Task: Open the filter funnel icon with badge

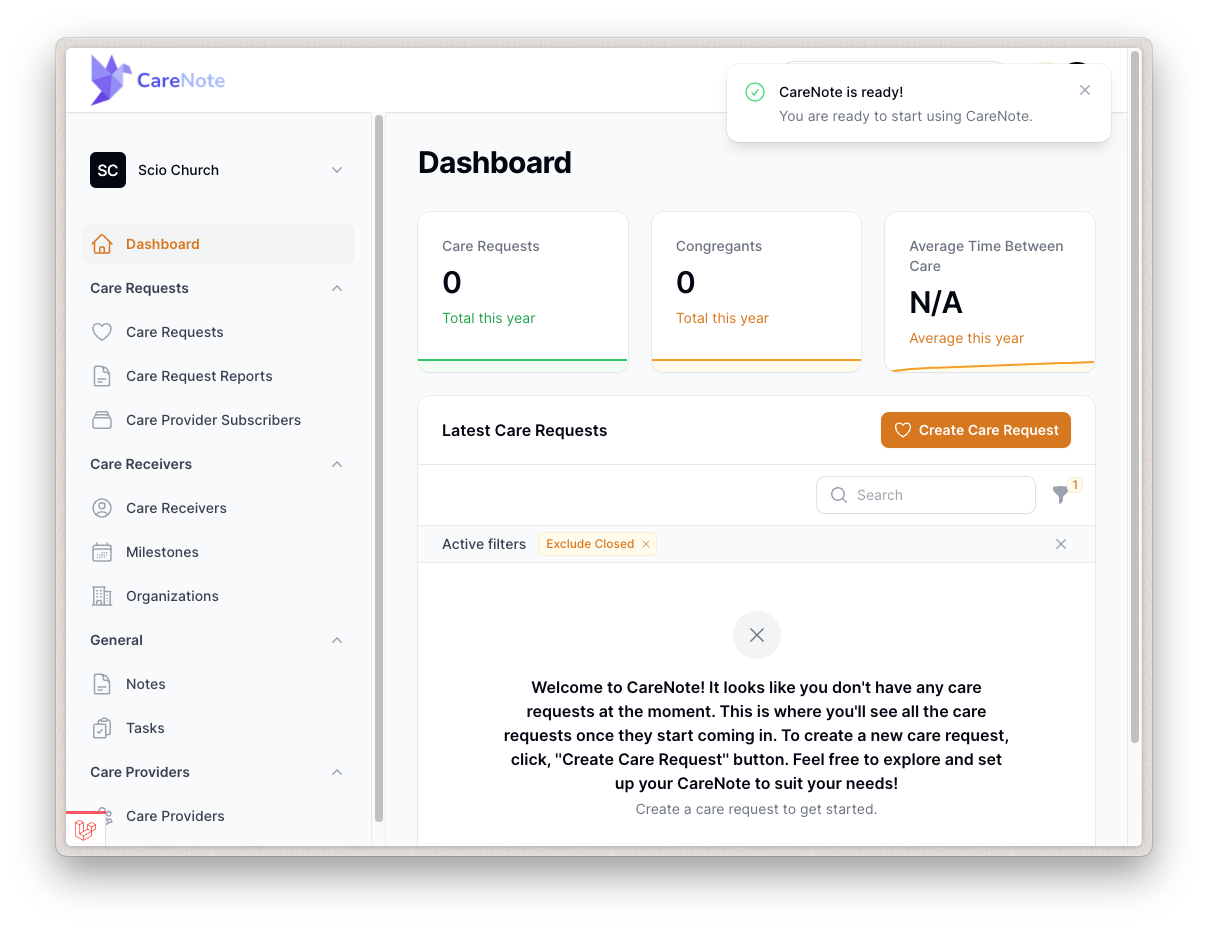Action: click(x=1060, y=495)
